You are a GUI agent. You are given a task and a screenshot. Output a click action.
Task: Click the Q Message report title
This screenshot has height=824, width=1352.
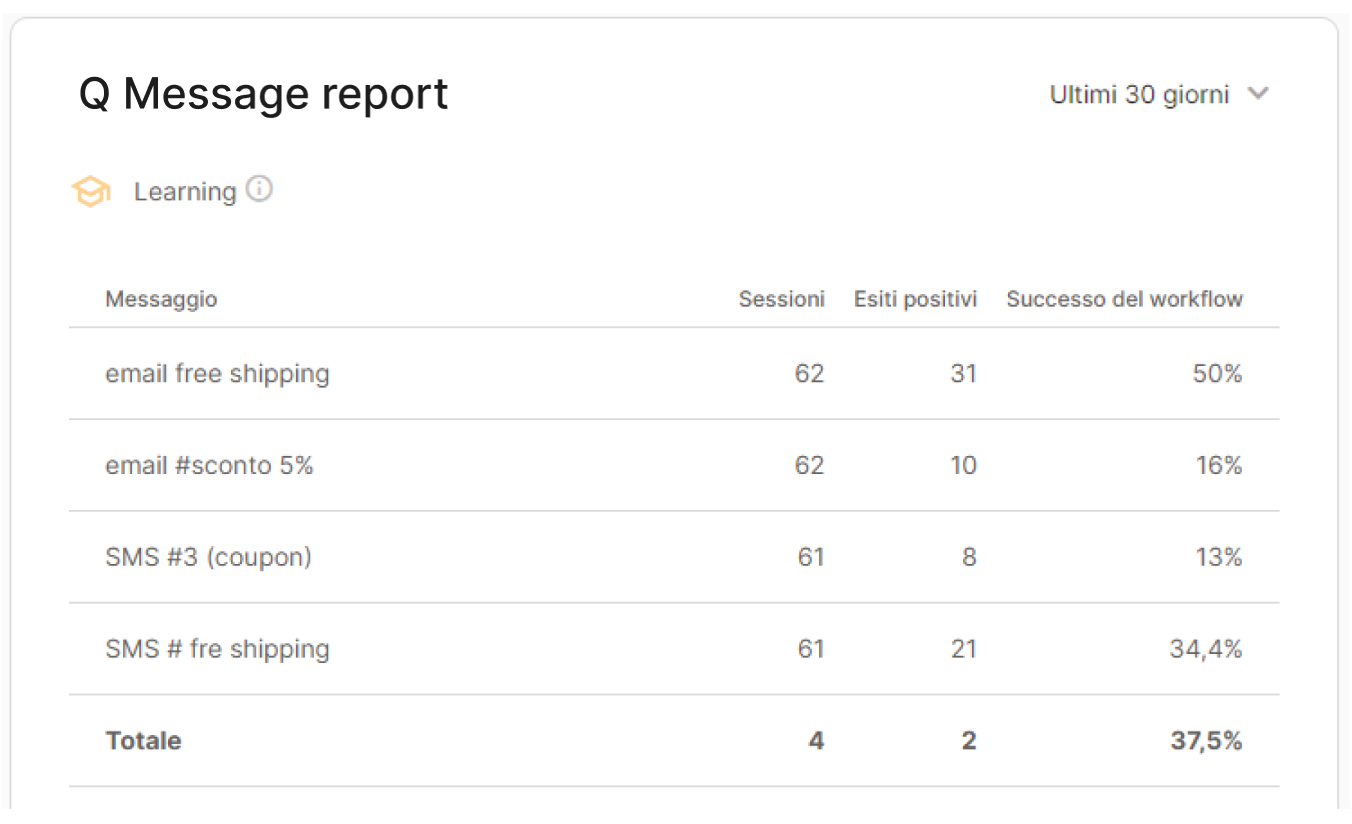pyautogui.click(x=263, y=94)
